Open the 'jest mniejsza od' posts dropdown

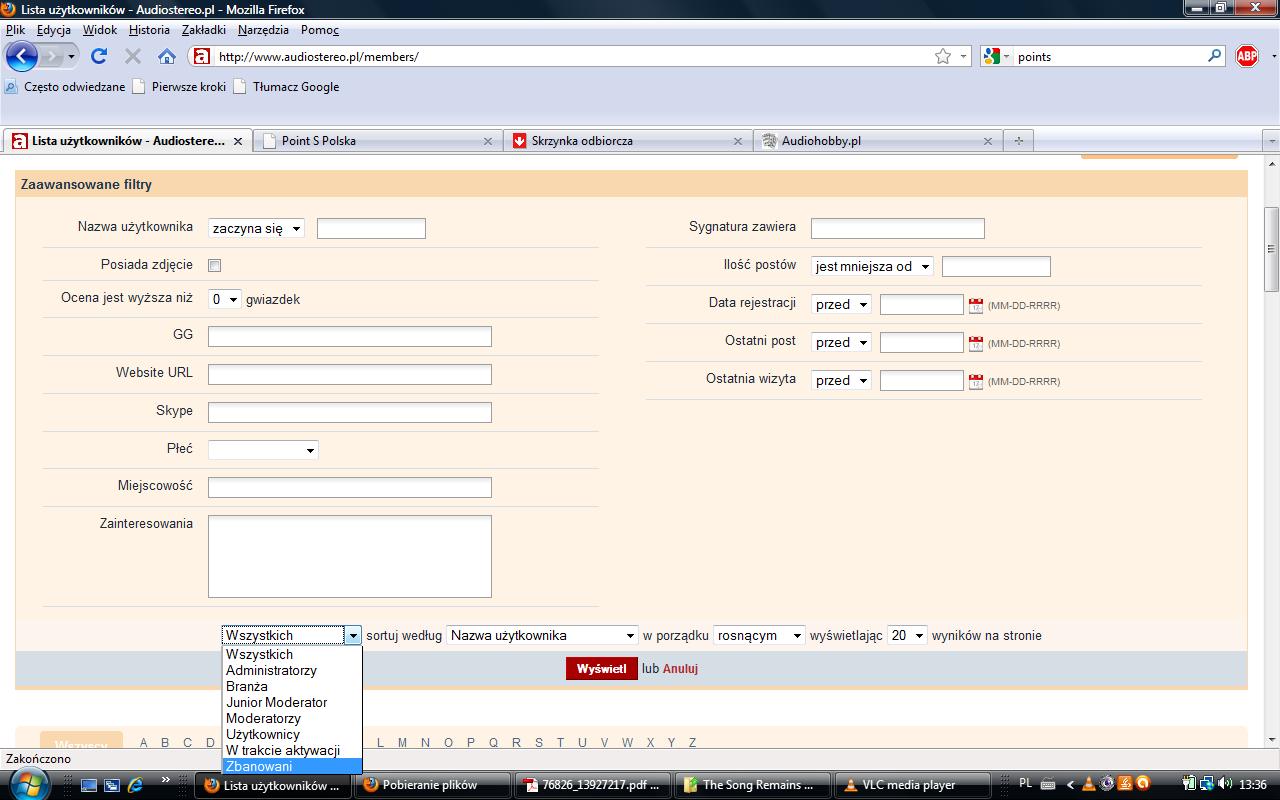click(872, 266)
